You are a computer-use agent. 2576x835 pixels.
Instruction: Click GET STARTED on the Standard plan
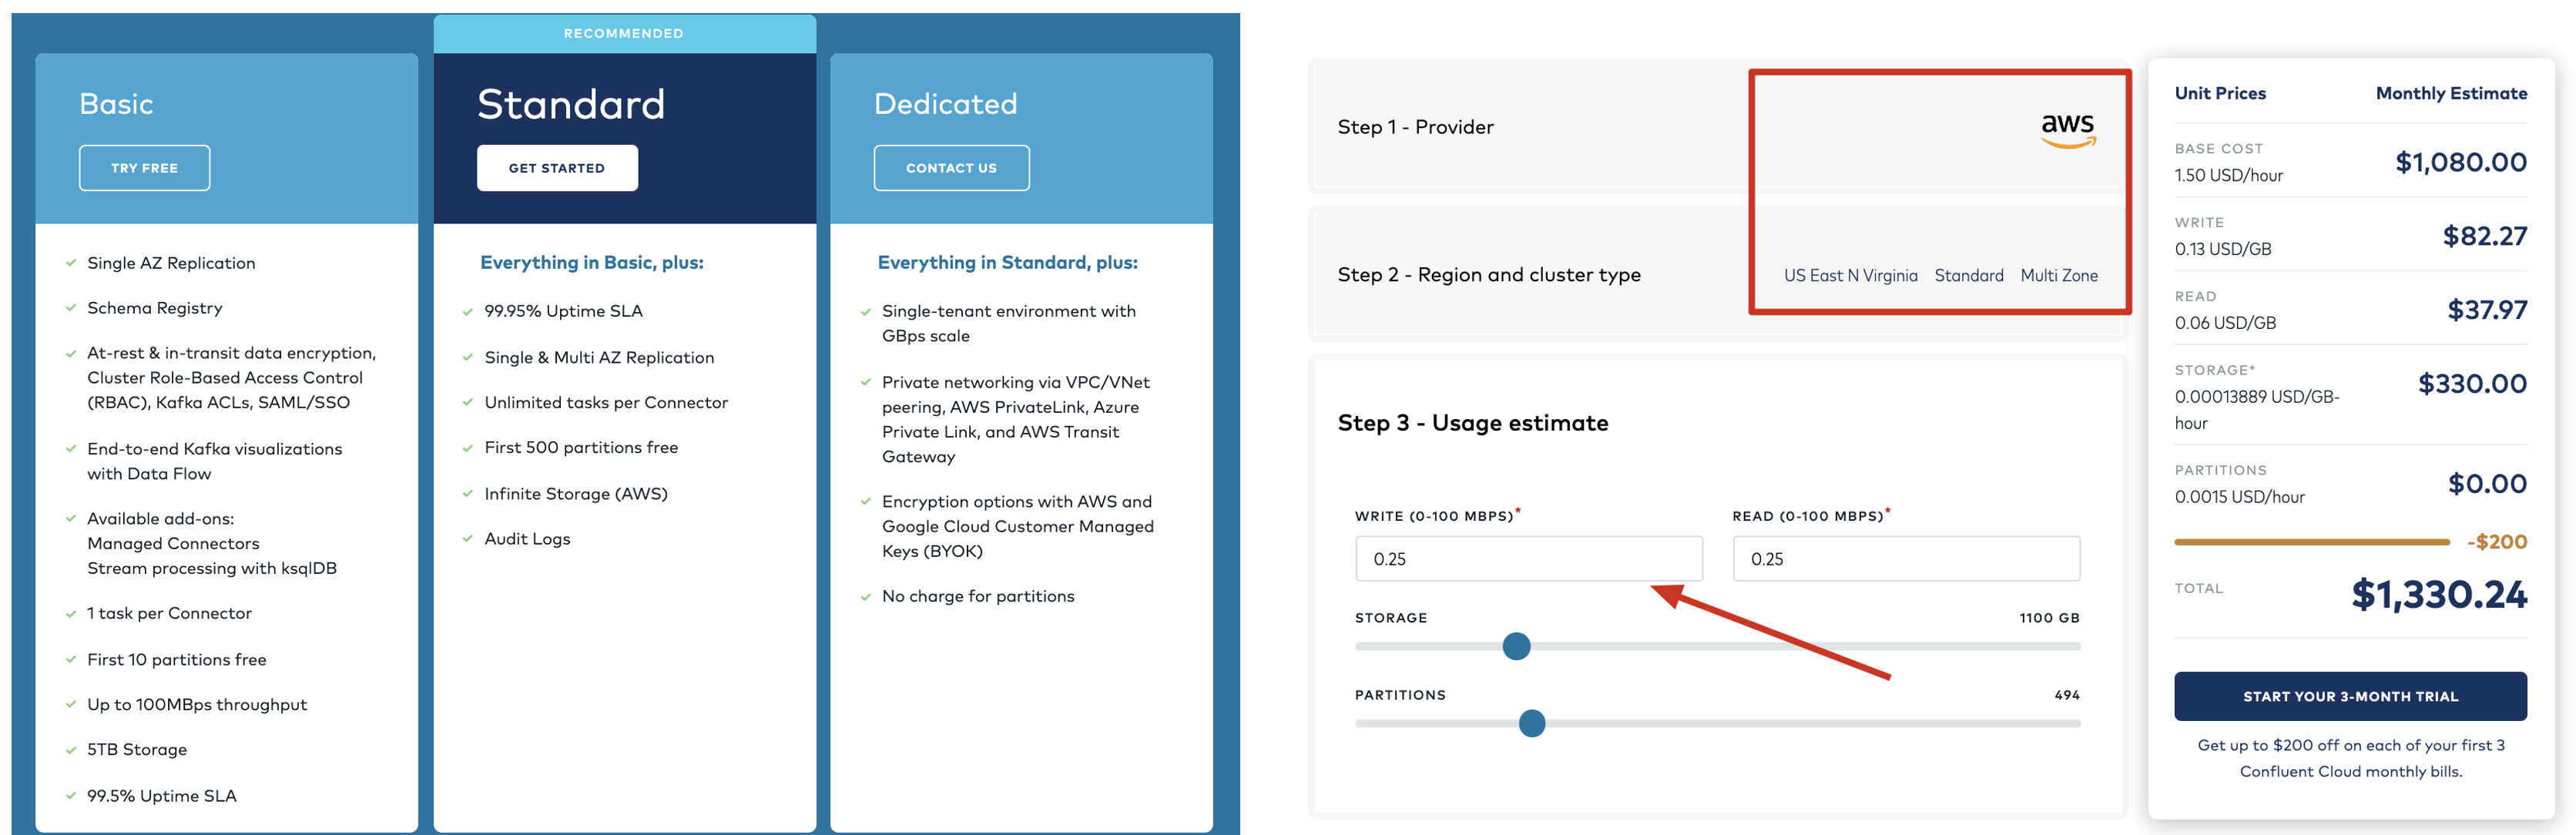557,168
